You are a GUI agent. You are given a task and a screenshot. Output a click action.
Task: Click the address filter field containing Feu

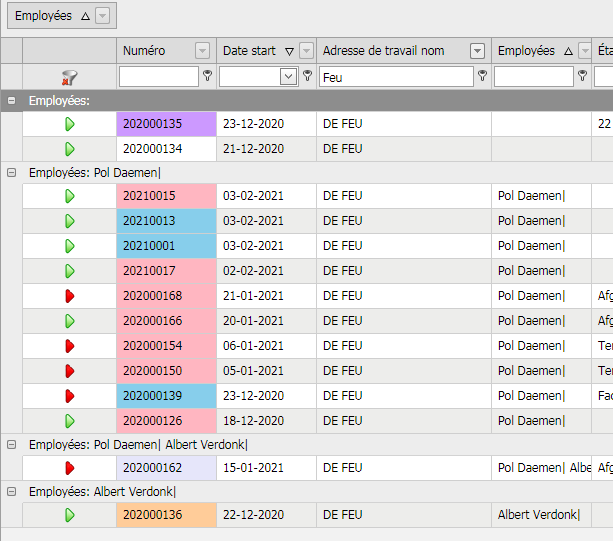tap(396, 76)
